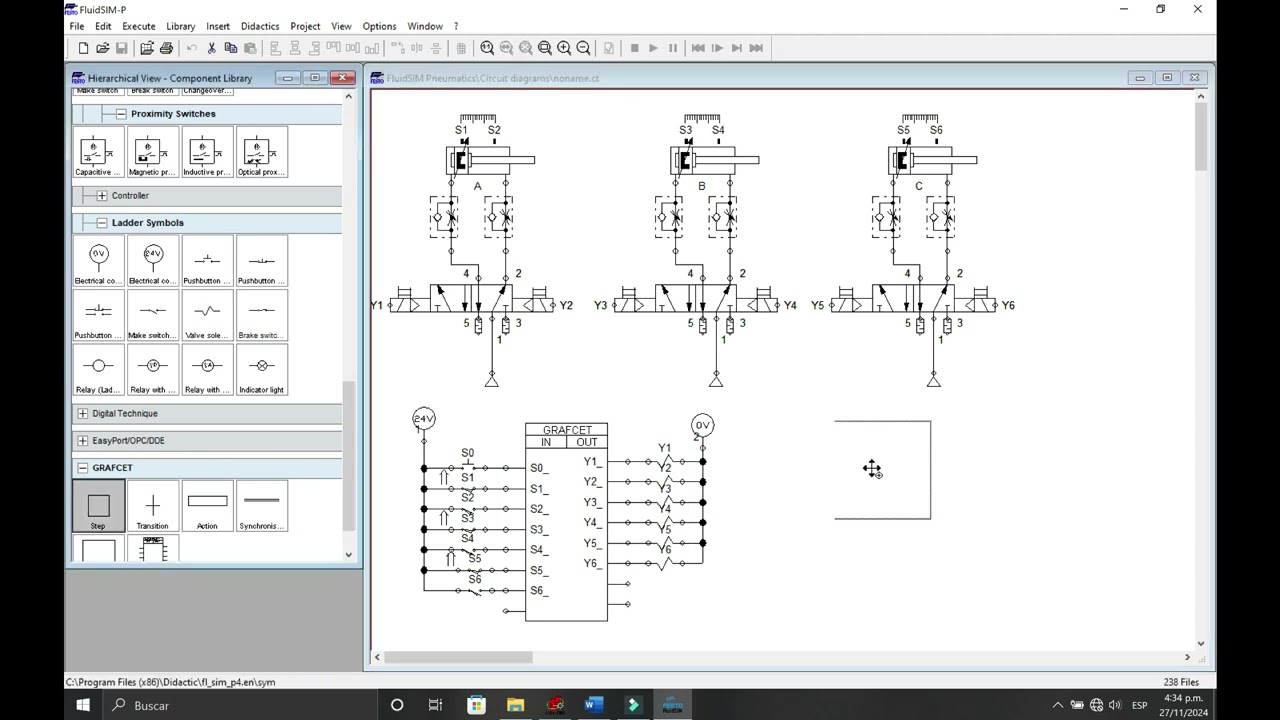
Task: Open File Explorer from the taskbar
Action: tap(515, 706)
